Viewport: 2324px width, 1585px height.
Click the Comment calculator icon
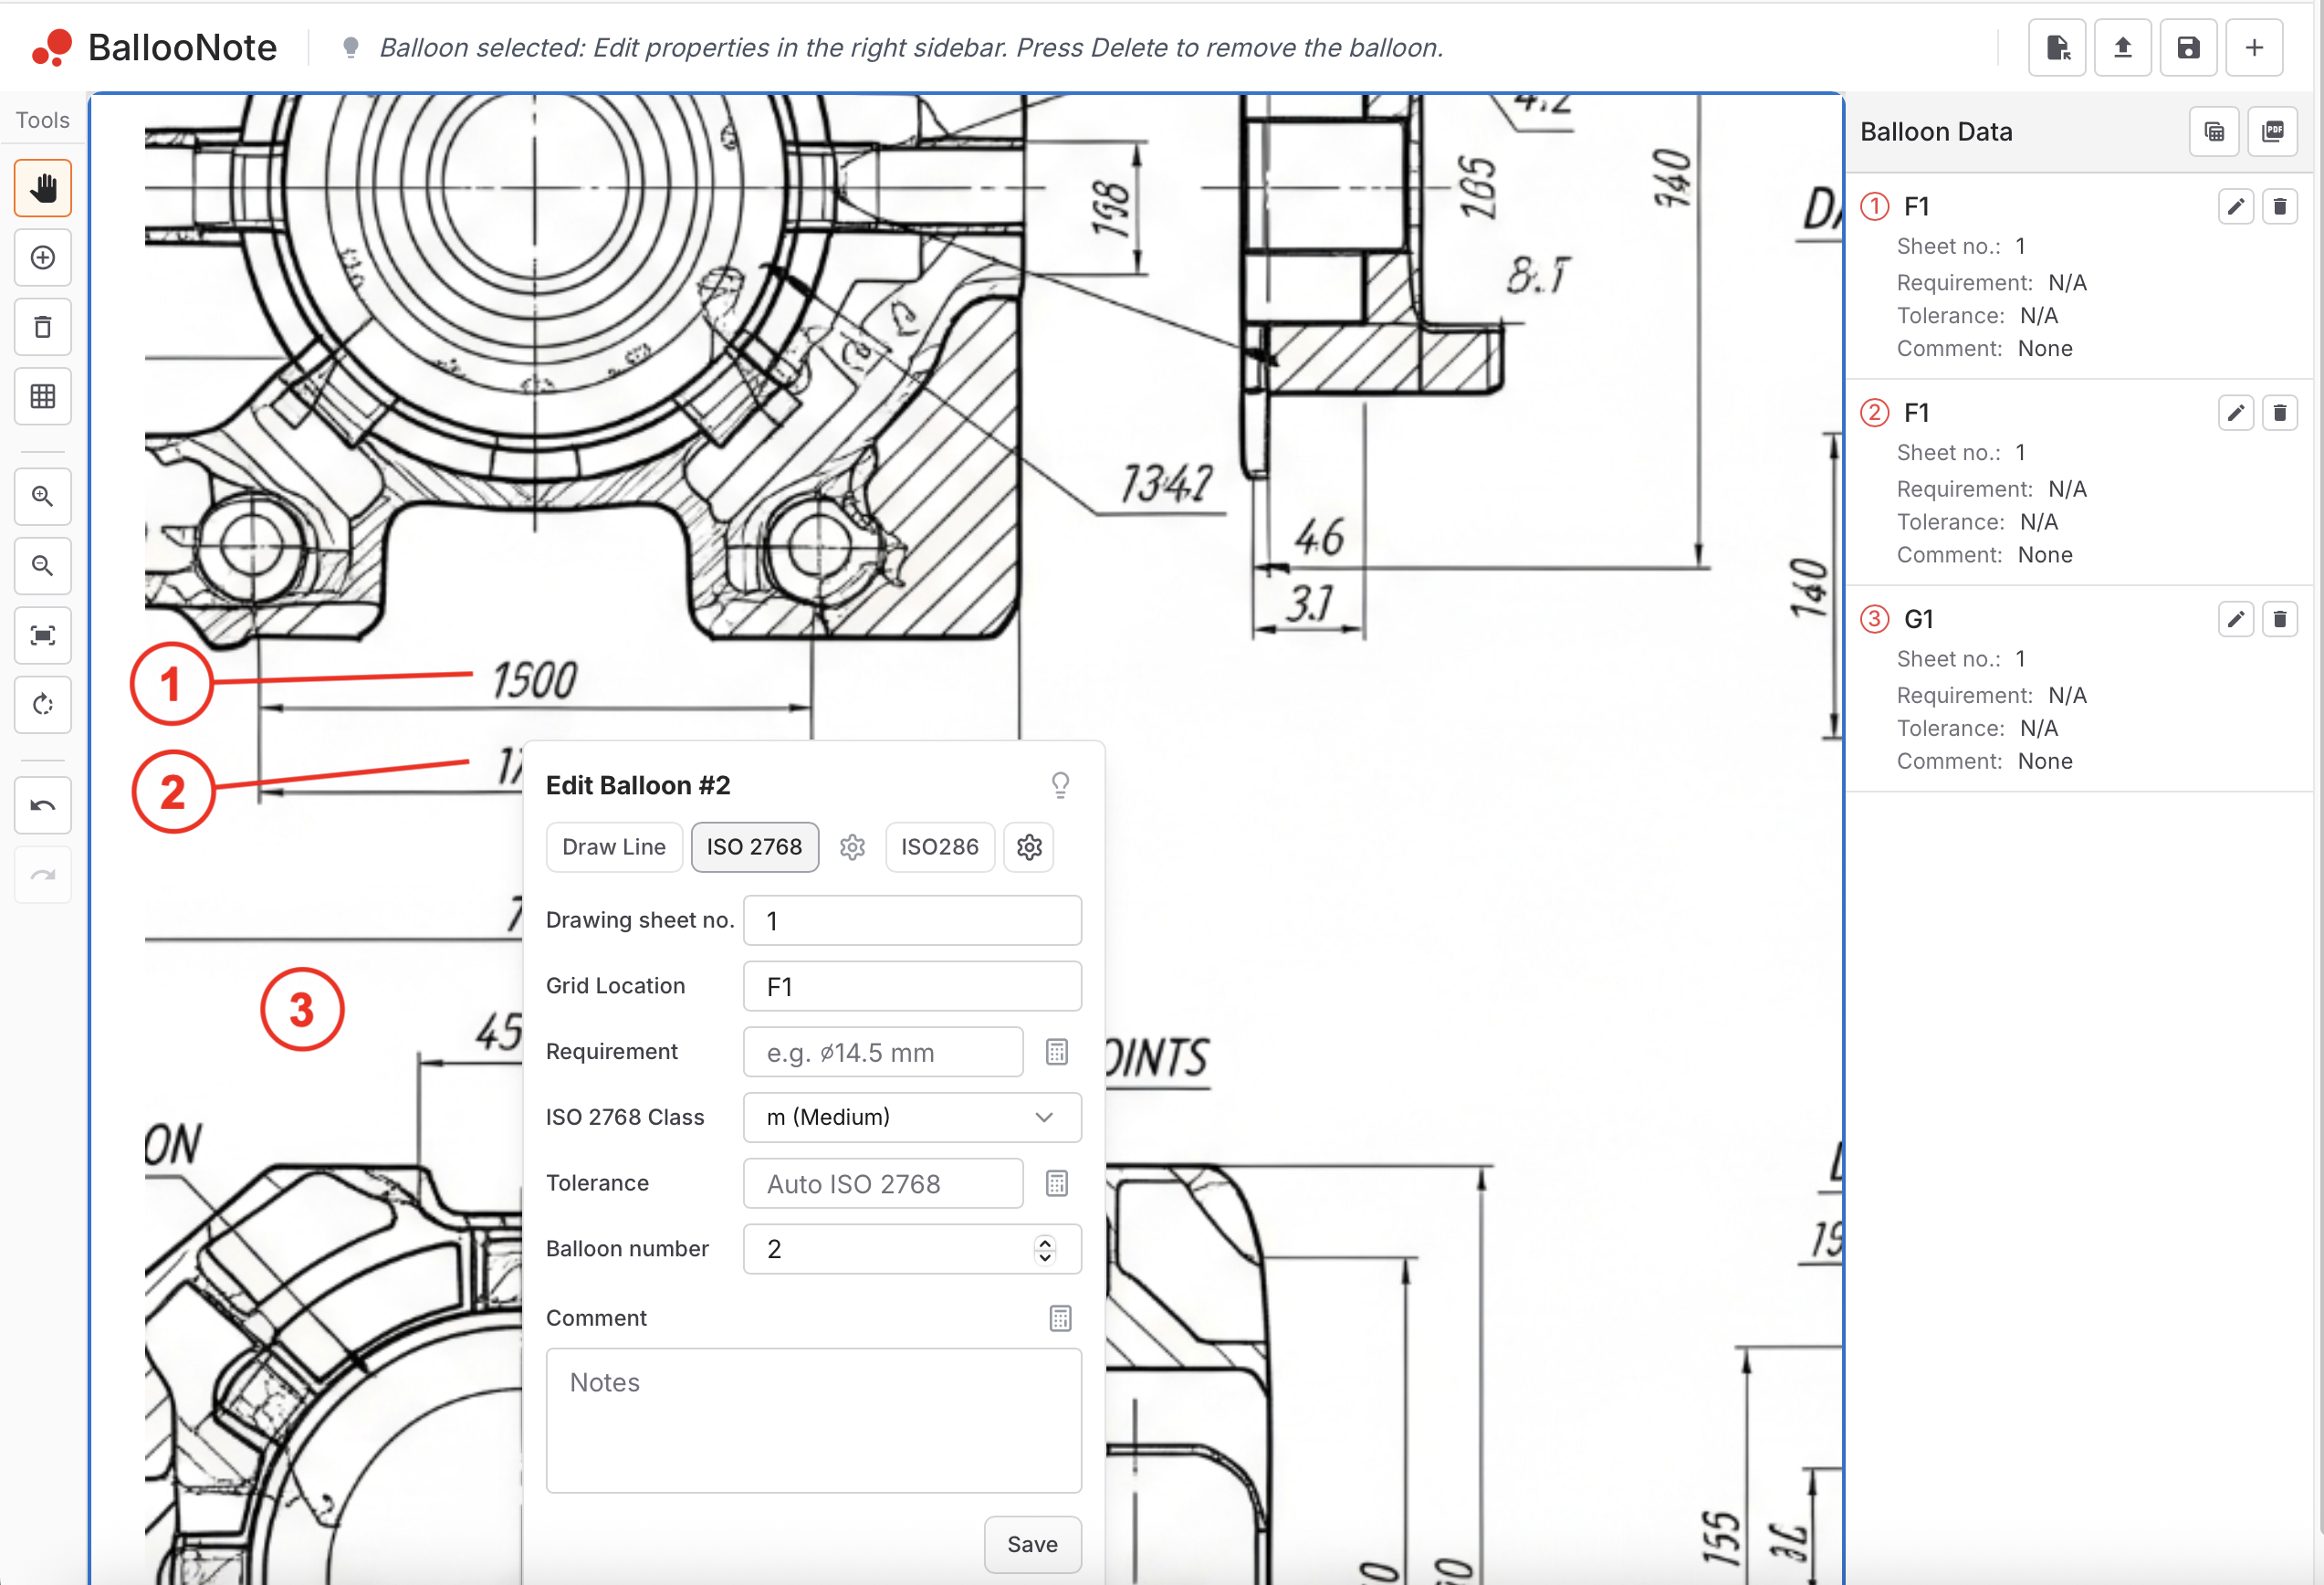point(1061,1319)
